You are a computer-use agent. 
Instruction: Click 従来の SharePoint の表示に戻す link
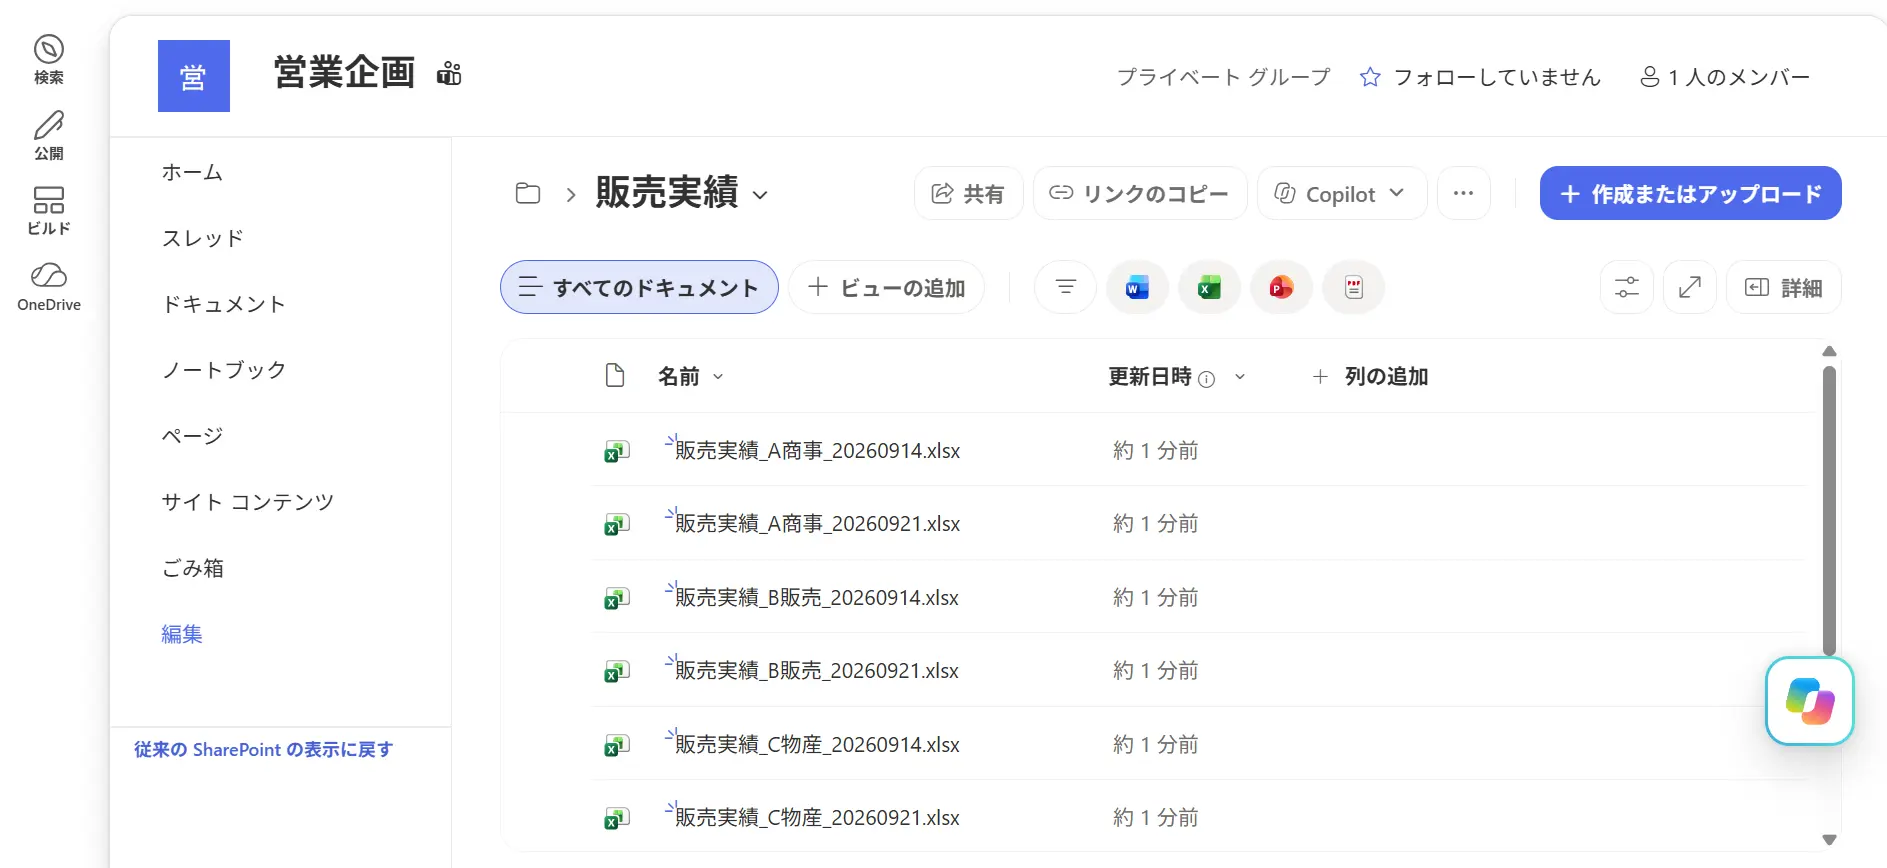pyautogui.click(x=264, y=750)
